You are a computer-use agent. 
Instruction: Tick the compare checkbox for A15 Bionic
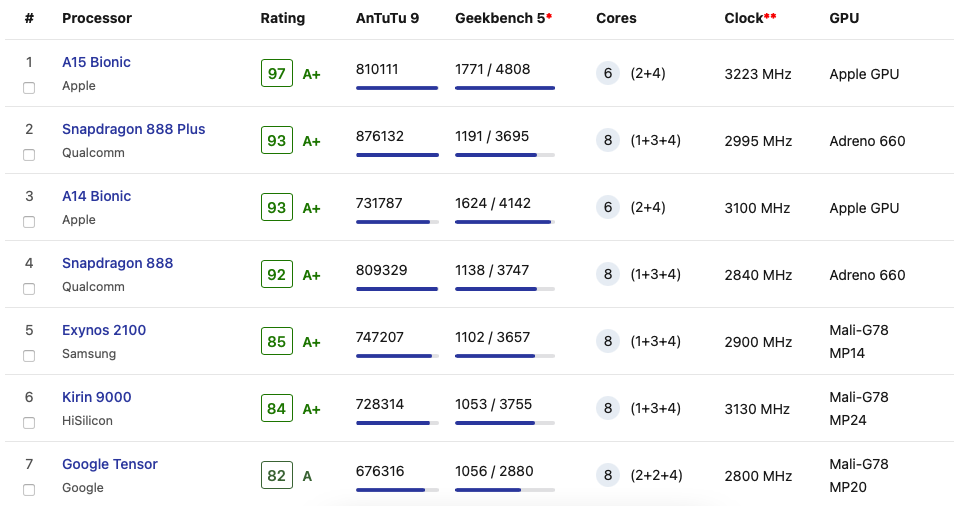(x=29, y=88)
